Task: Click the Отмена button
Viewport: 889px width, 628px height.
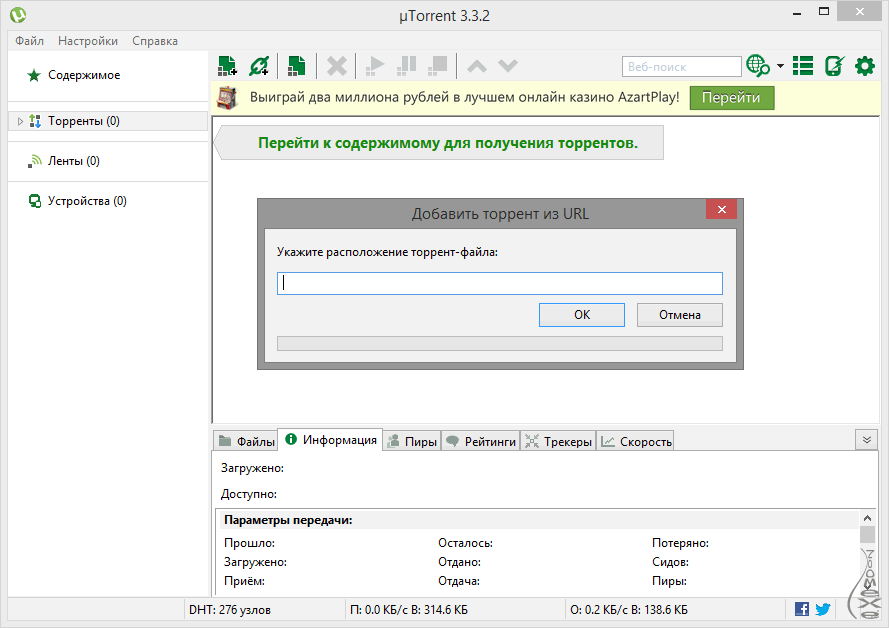Action: pyautogui.click(x=679, y=315)
